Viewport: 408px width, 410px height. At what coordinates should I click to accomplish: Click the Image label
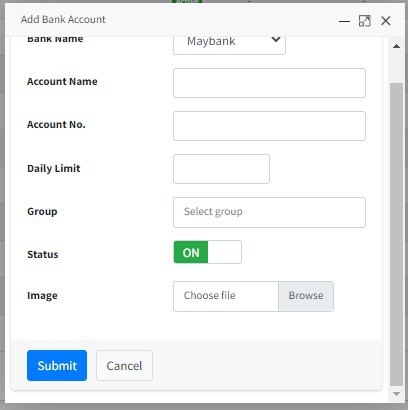[x=42, y=296]
